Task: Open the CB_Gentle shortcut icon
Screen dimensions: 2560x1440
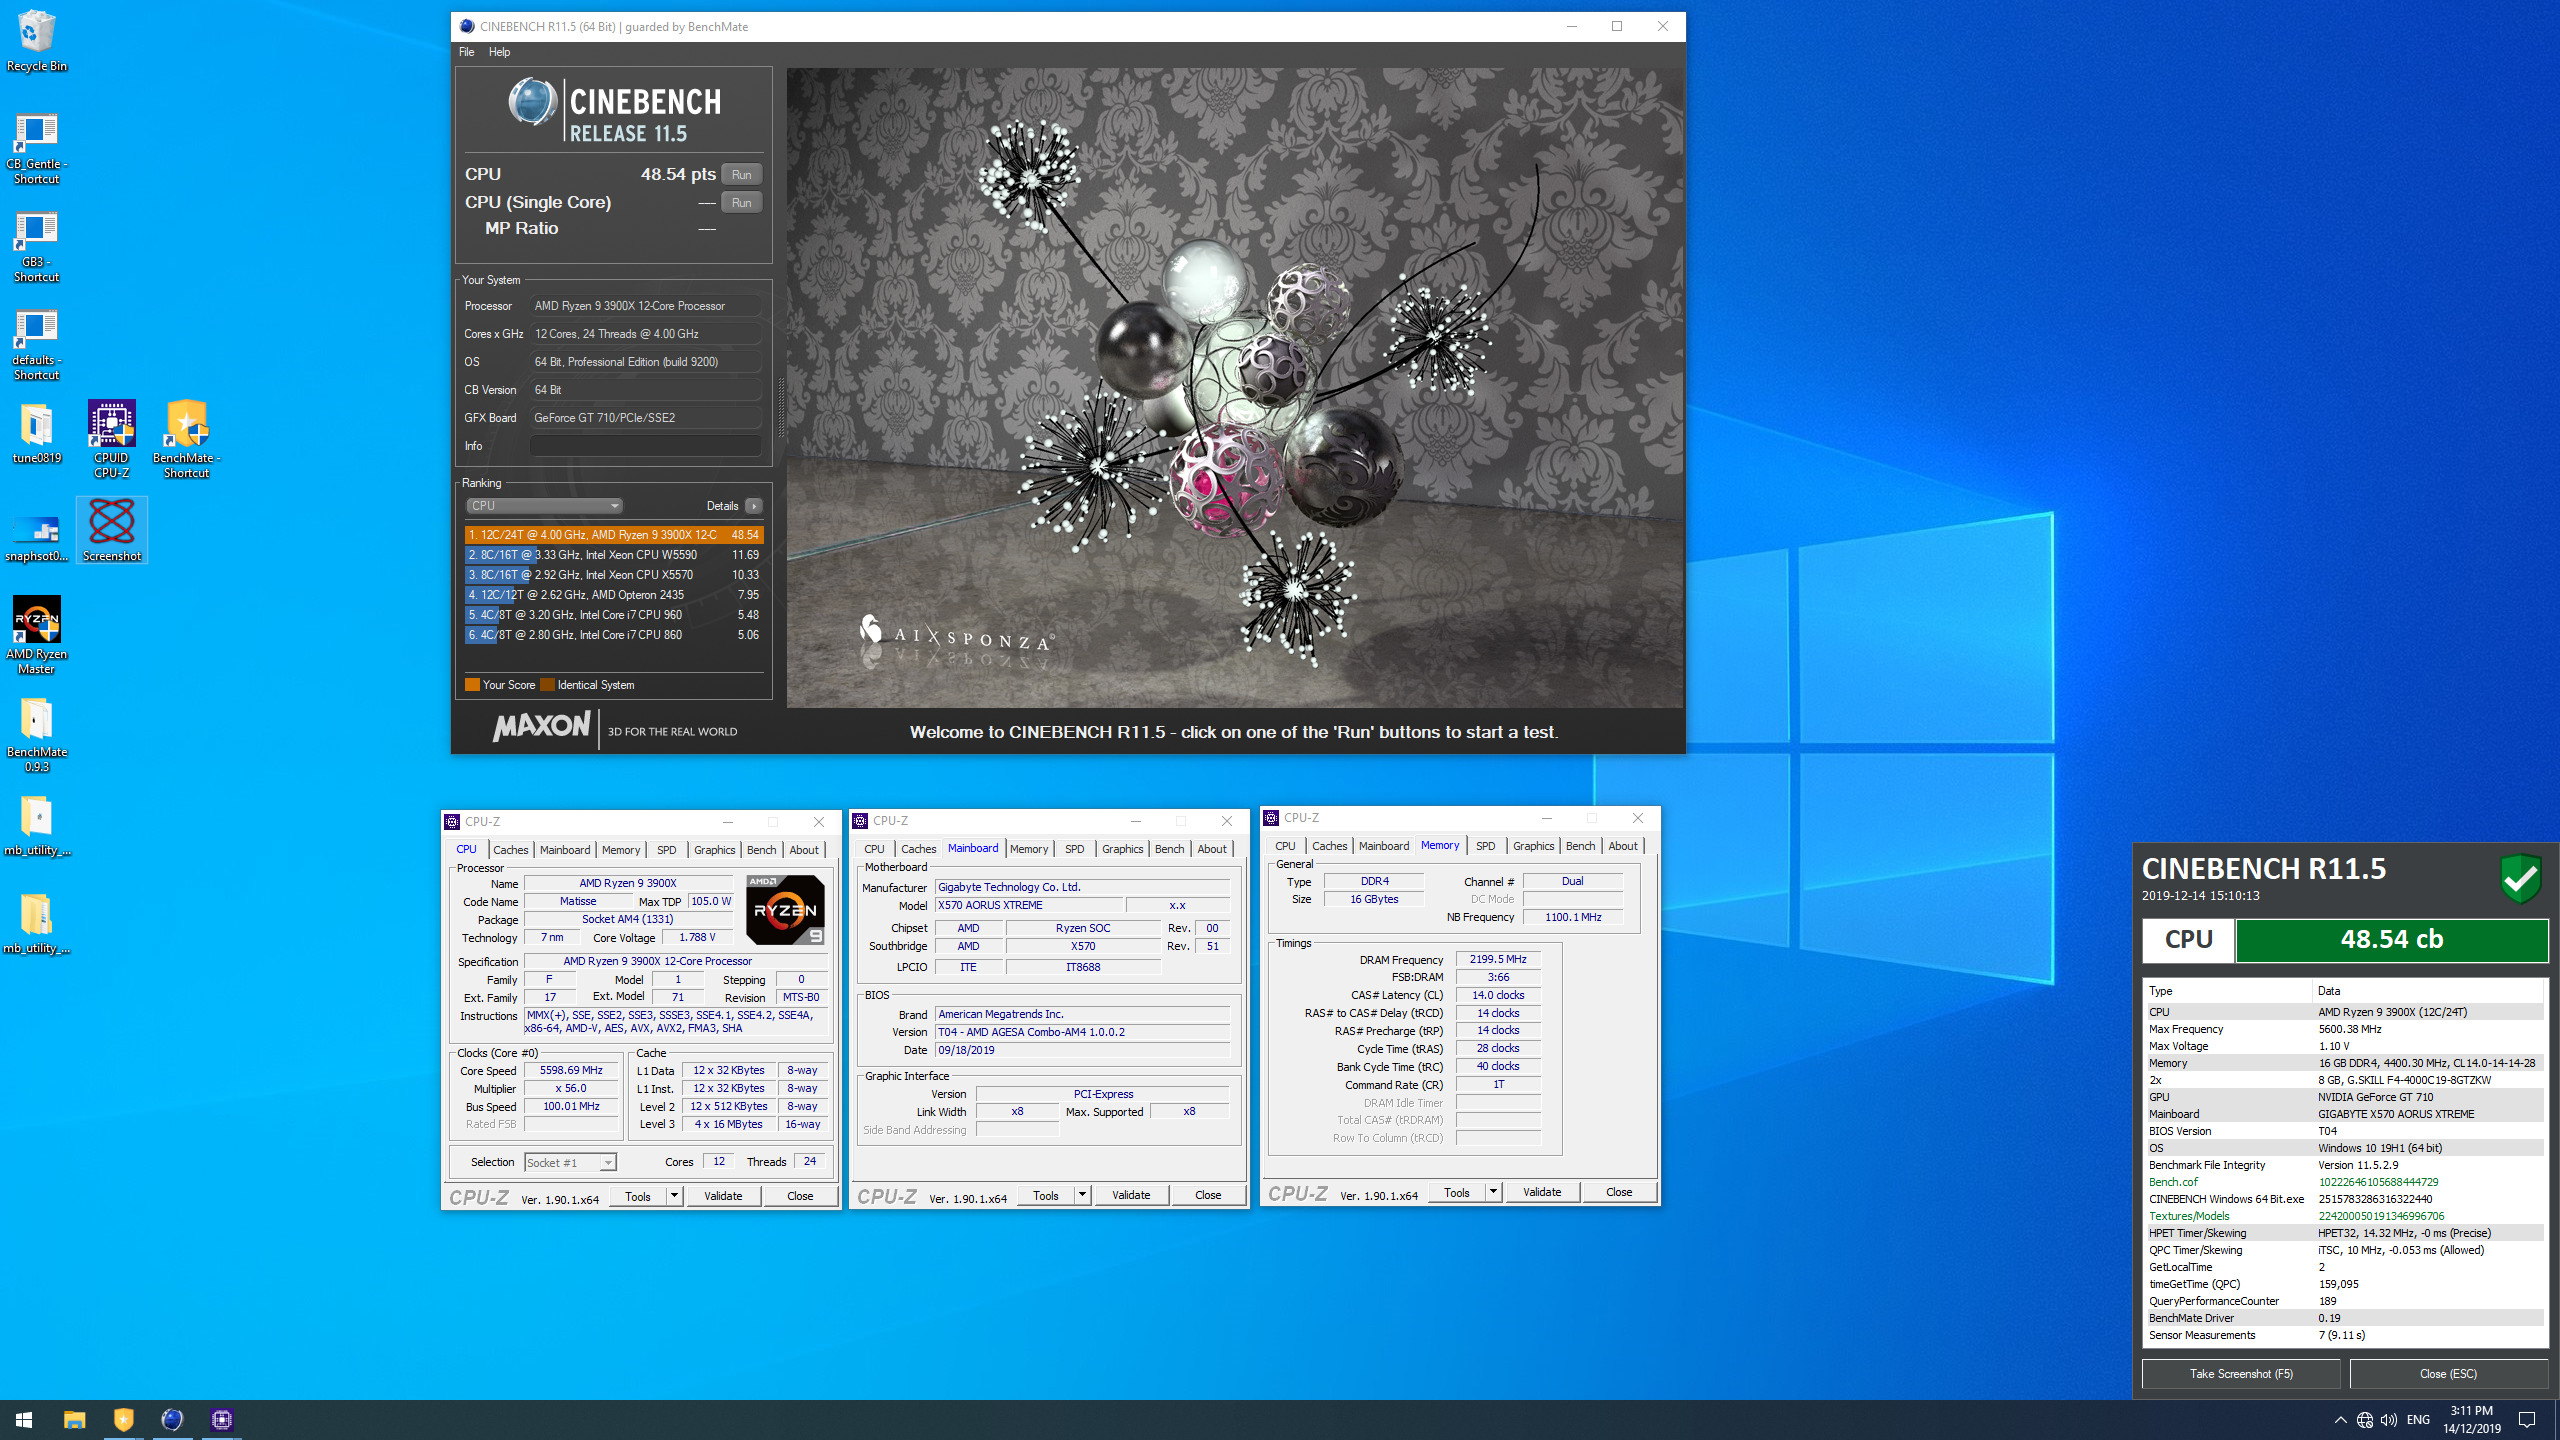Action: [x=37, y=148]
